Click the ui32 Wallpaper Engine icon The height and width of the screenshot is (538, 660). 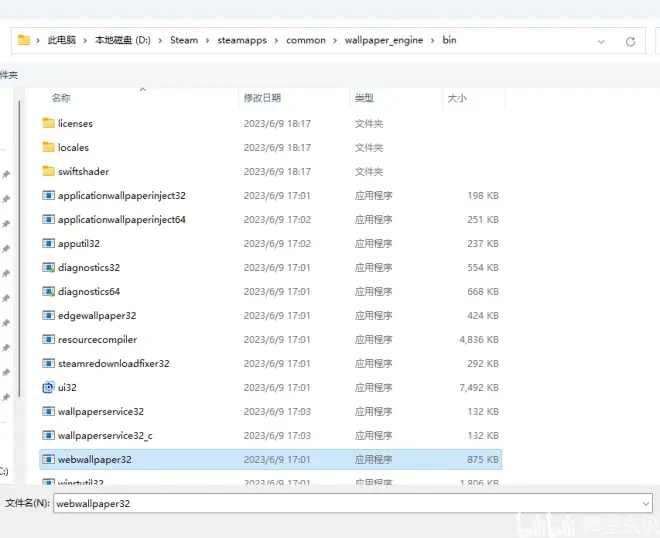(x=48, y=387)
